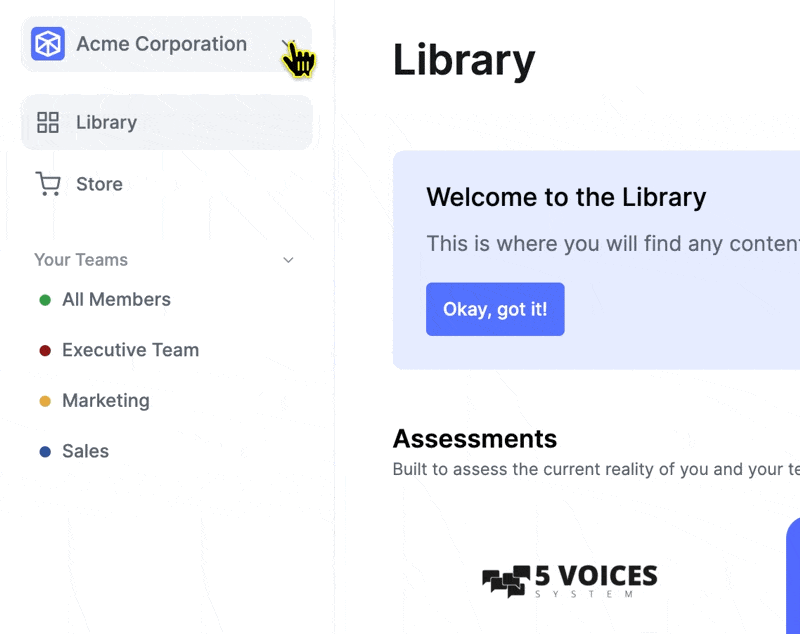This screenshot has height=634, width=800.
Task: Open the Library menu item
Action: [x=166, y=122]
